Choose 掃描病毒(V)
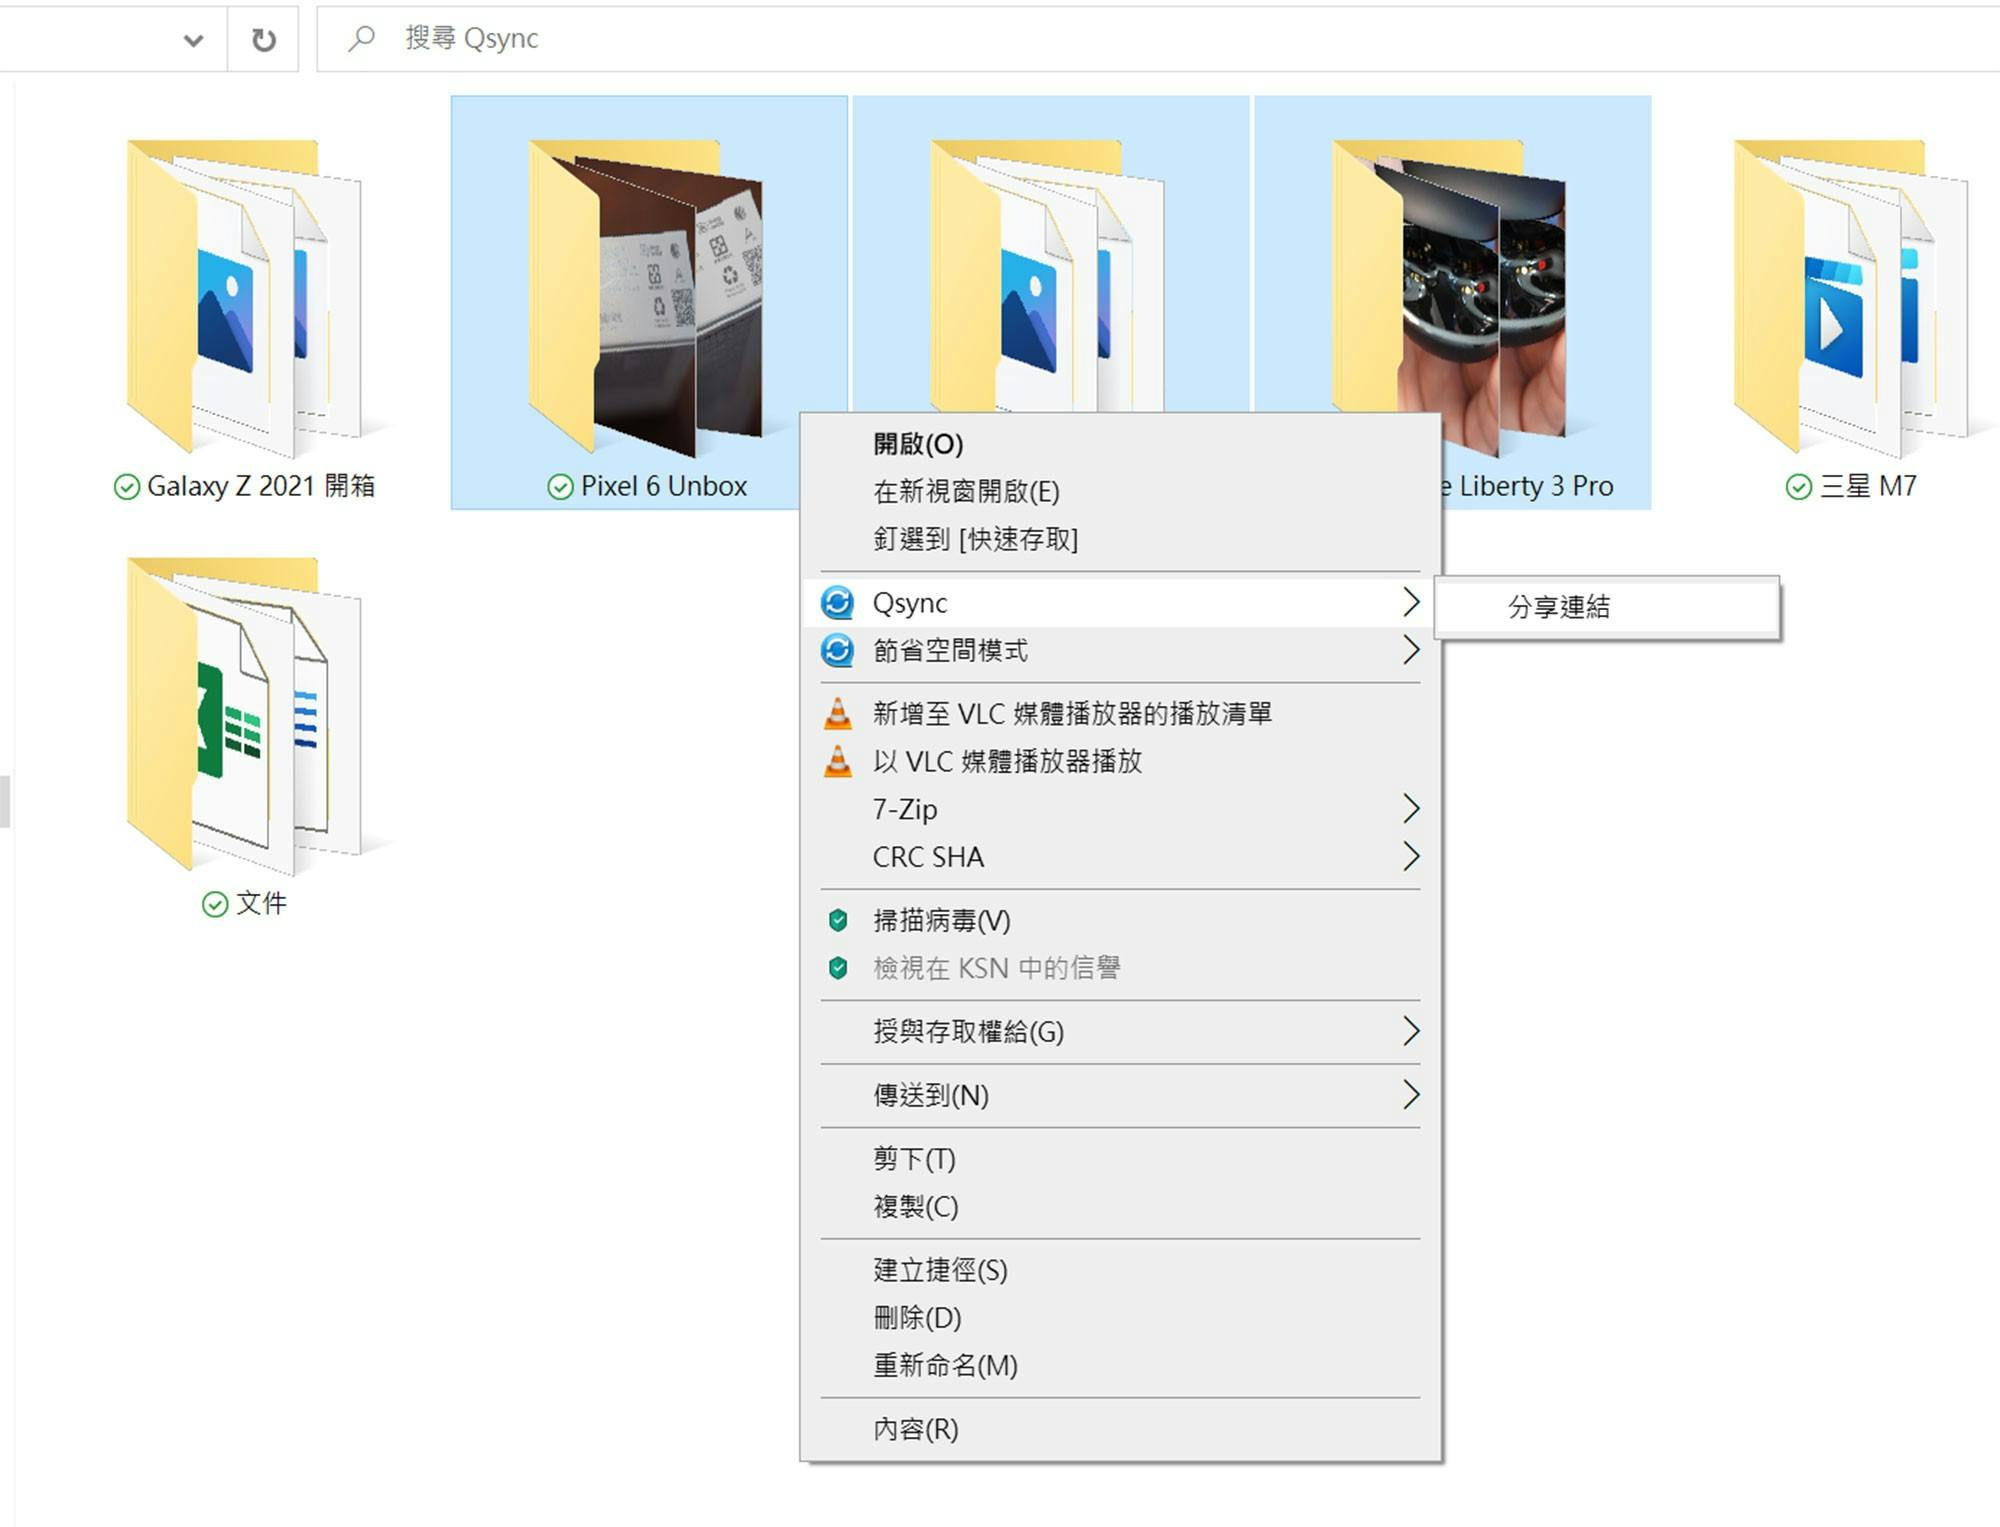2000x1527 pixels. (x=1120, y=921)
